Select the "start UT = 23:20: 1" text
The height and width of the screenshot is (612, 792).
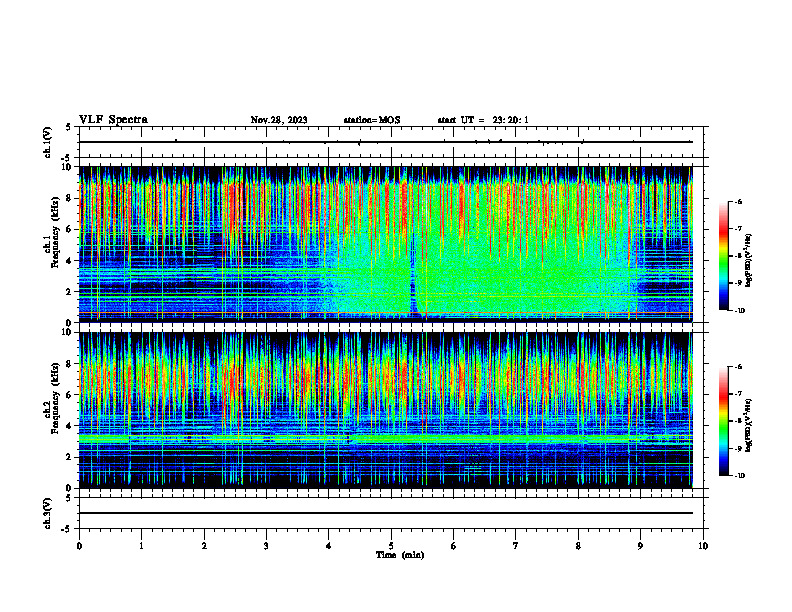(x=483, y=120)
